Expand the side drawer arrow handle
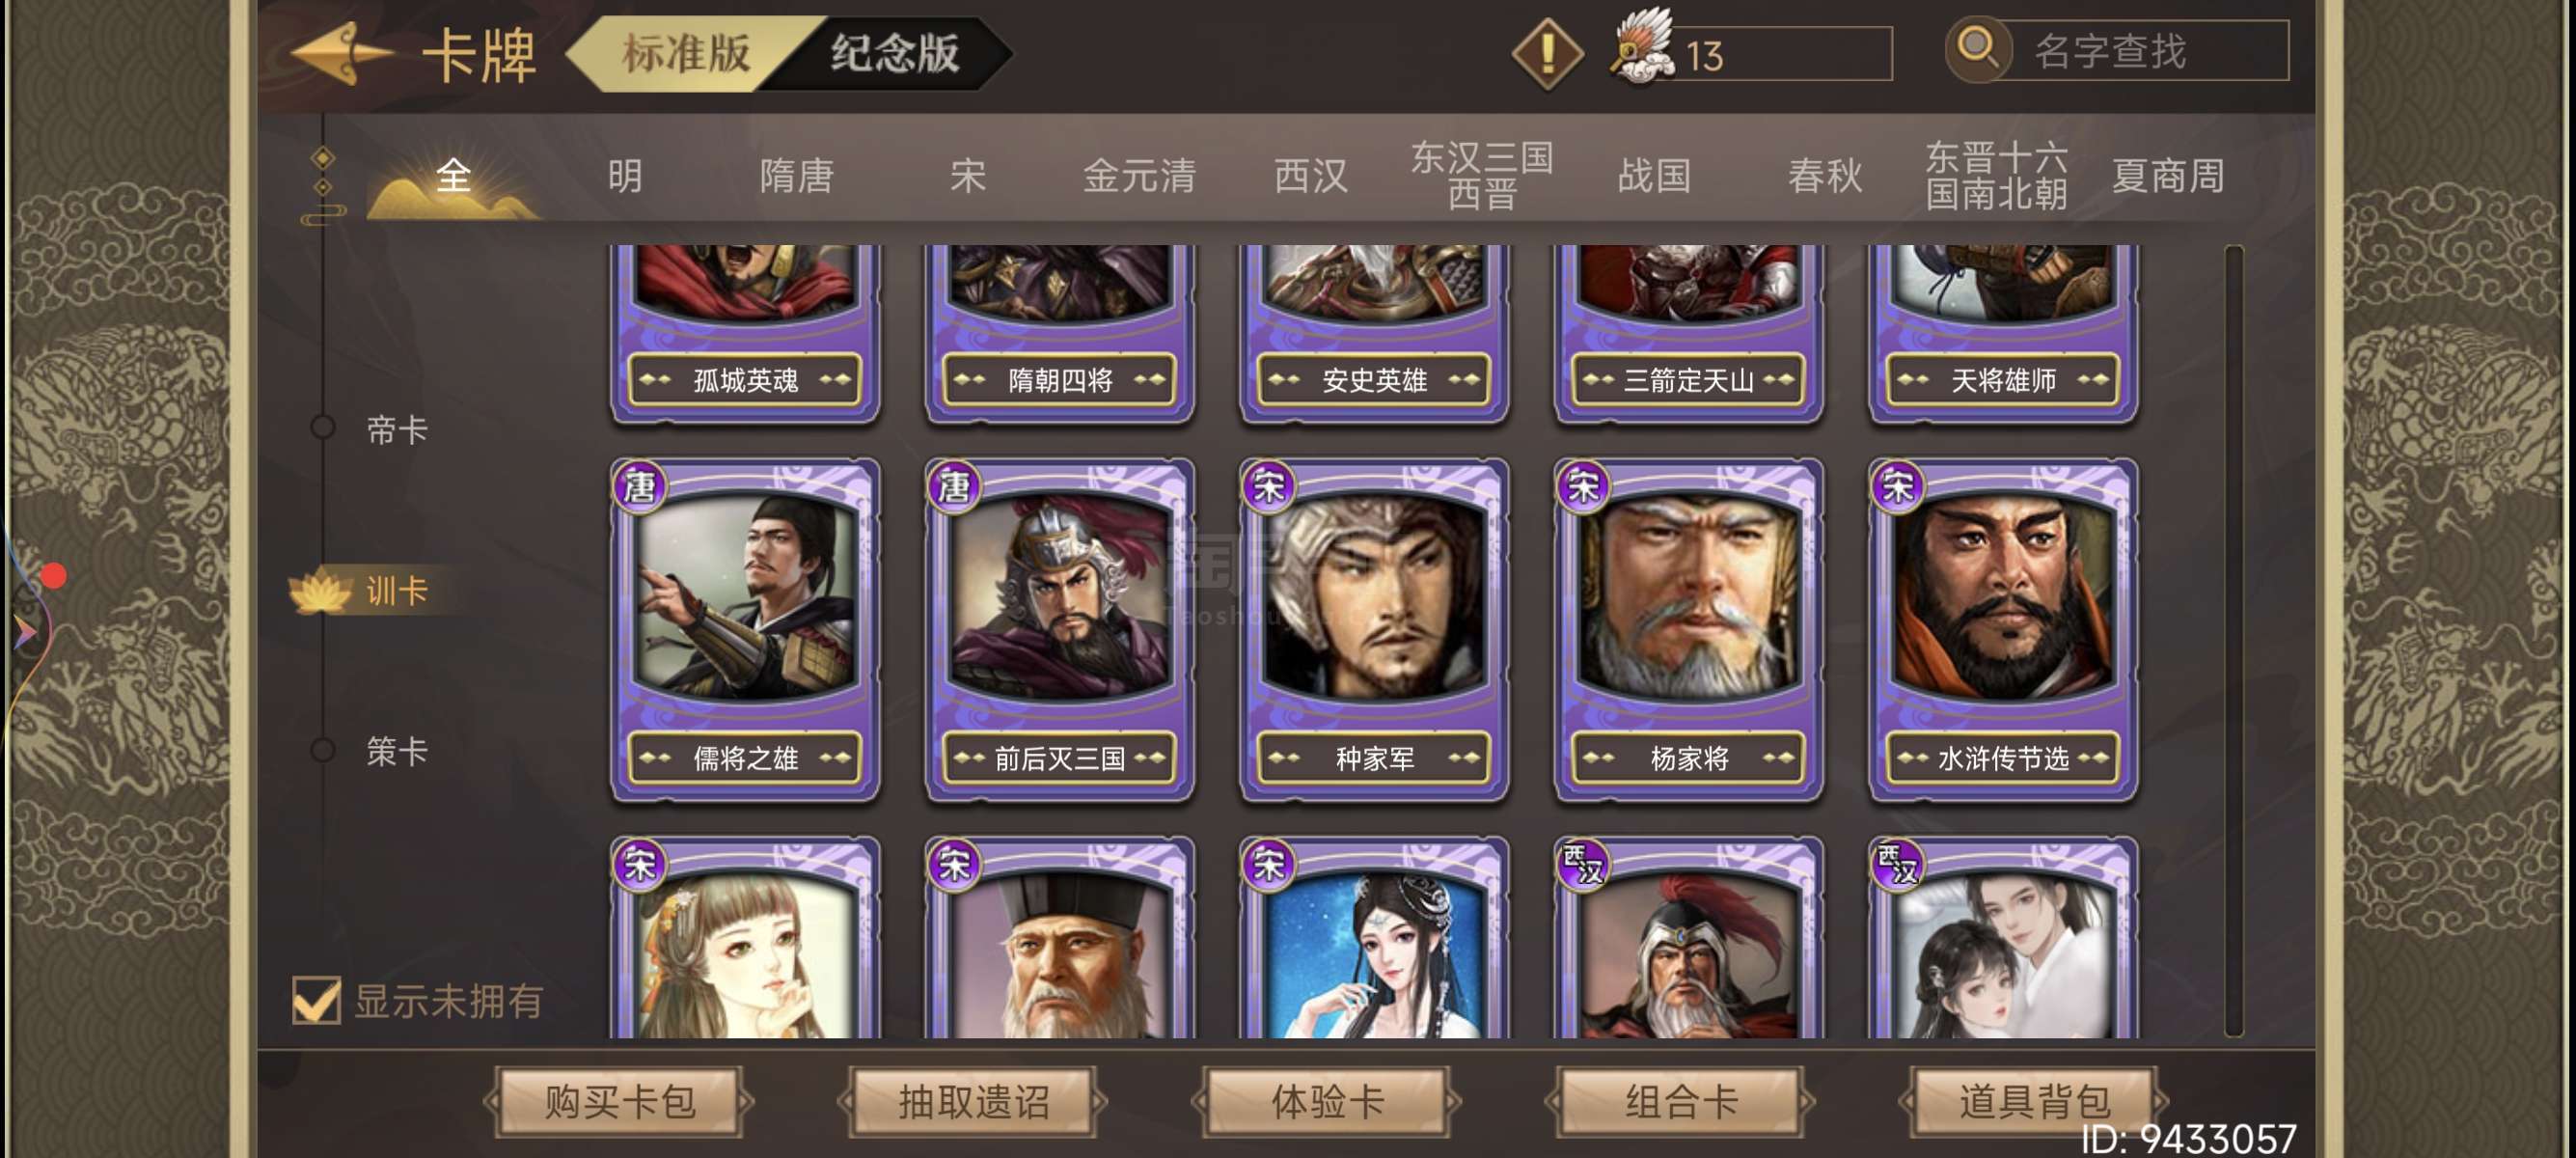 tap(22, 631)
